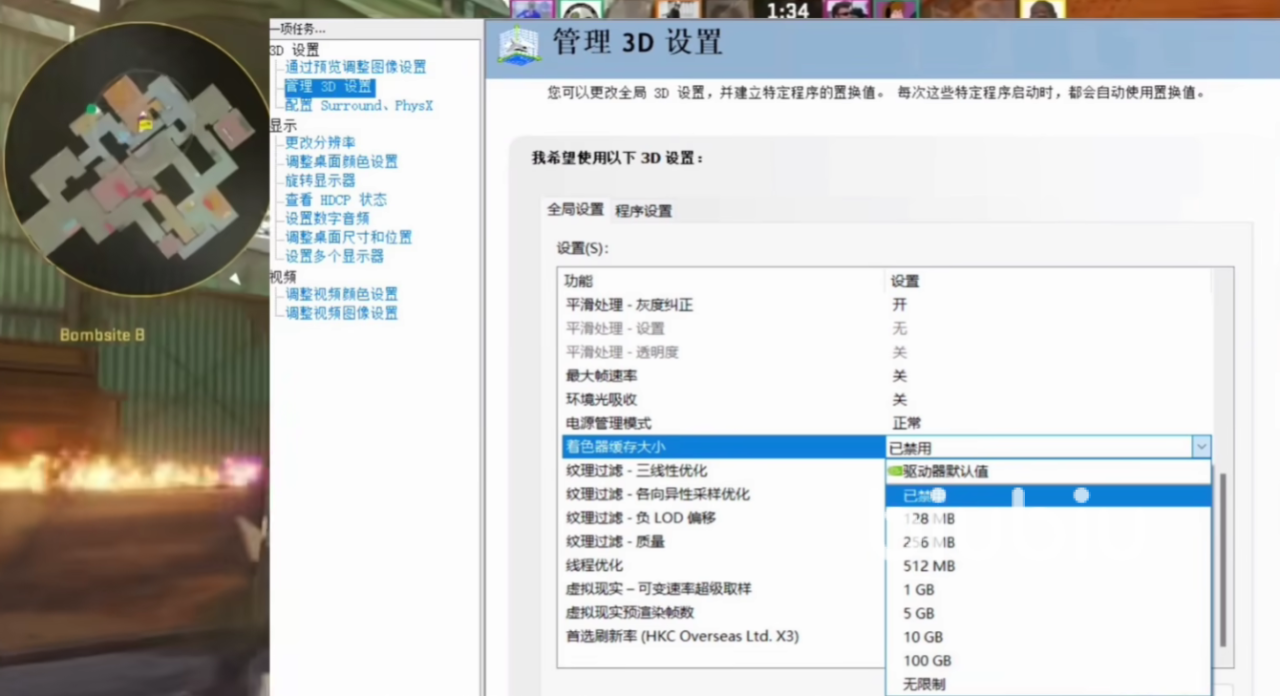Viewport: 1280px width, 696px height.
Task: Select the 线程优化 setting row
Action: (722, 566)
